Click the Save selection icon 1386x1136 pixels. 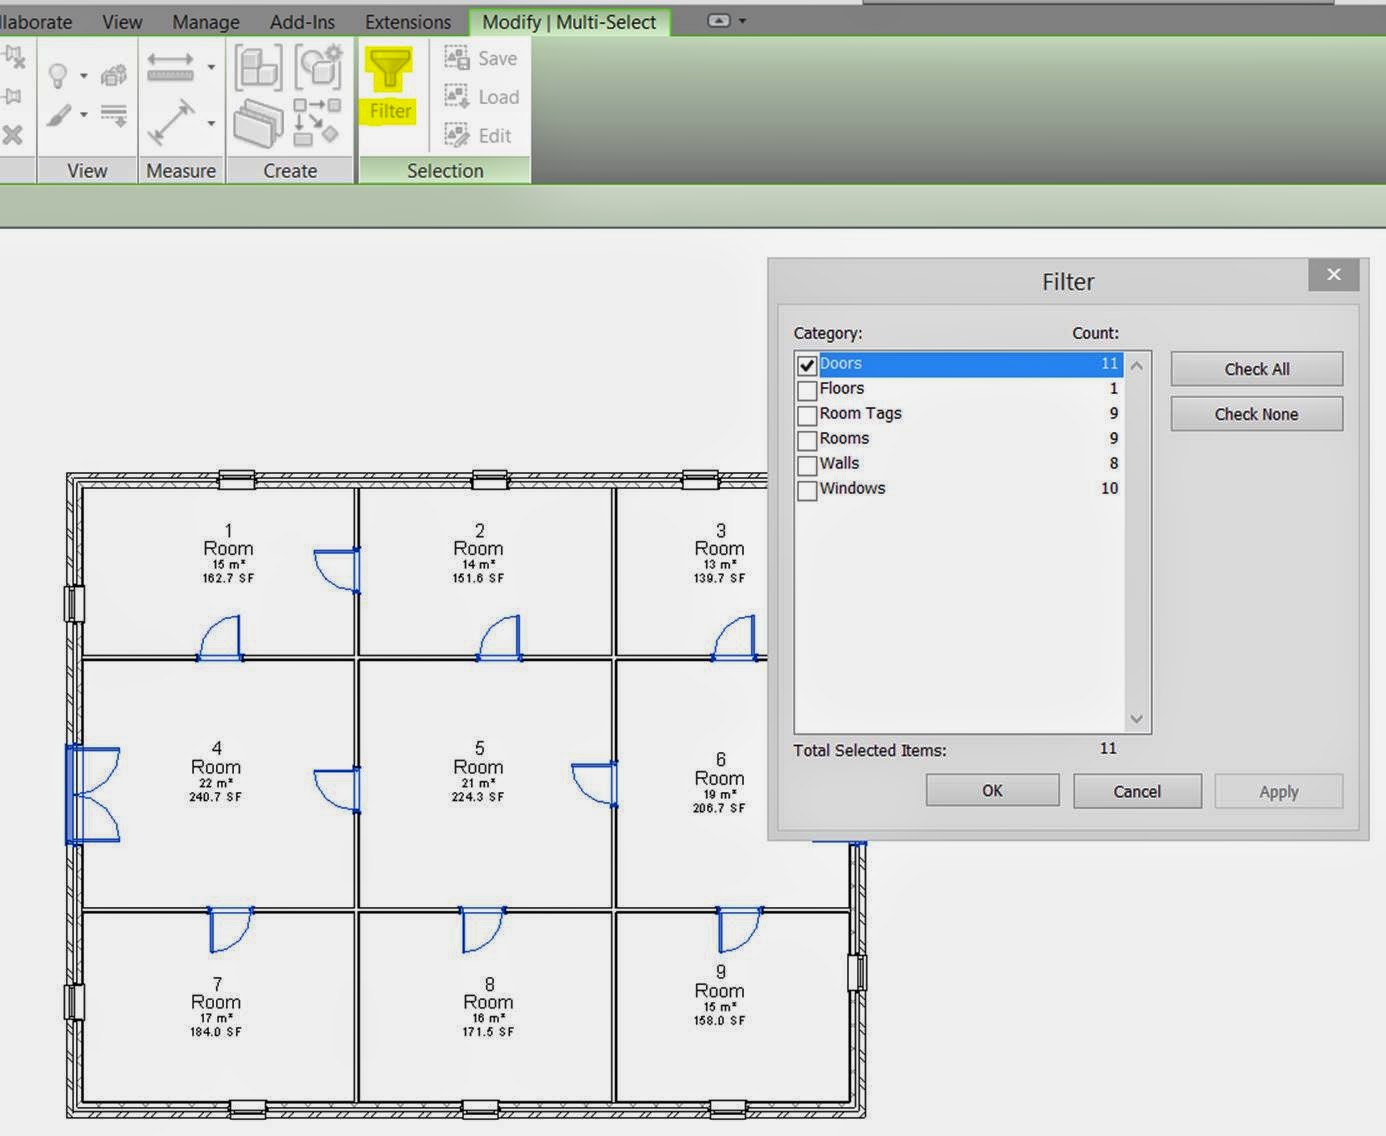pos(456,58)
